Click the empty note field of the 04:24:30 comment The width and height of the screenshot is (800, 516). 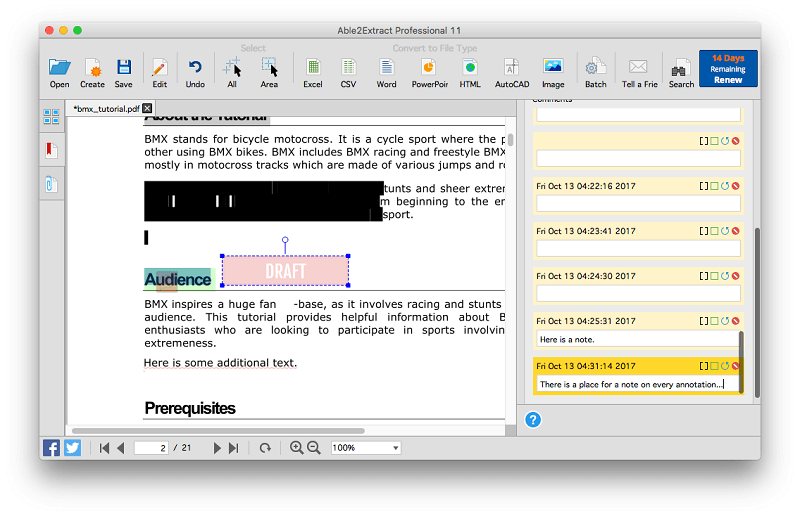point(638,293)
